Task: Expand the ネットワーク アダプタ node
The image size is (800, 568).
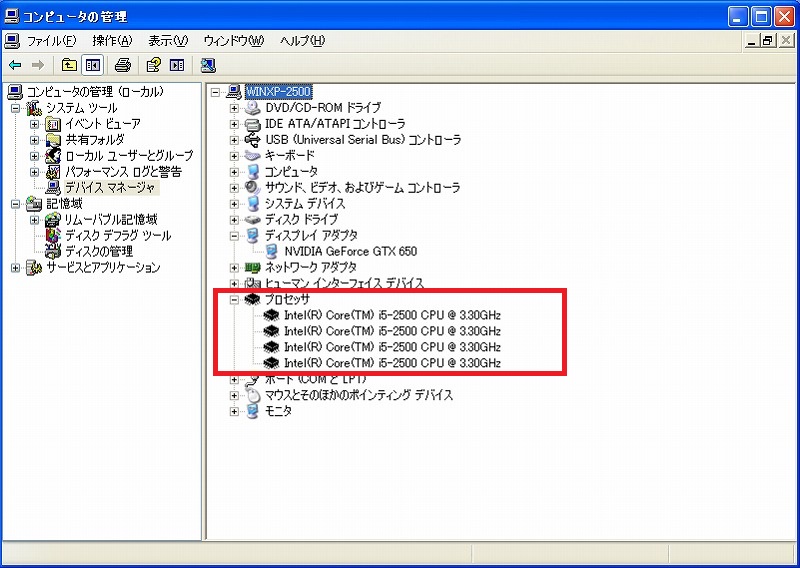Action: [234, 267]
